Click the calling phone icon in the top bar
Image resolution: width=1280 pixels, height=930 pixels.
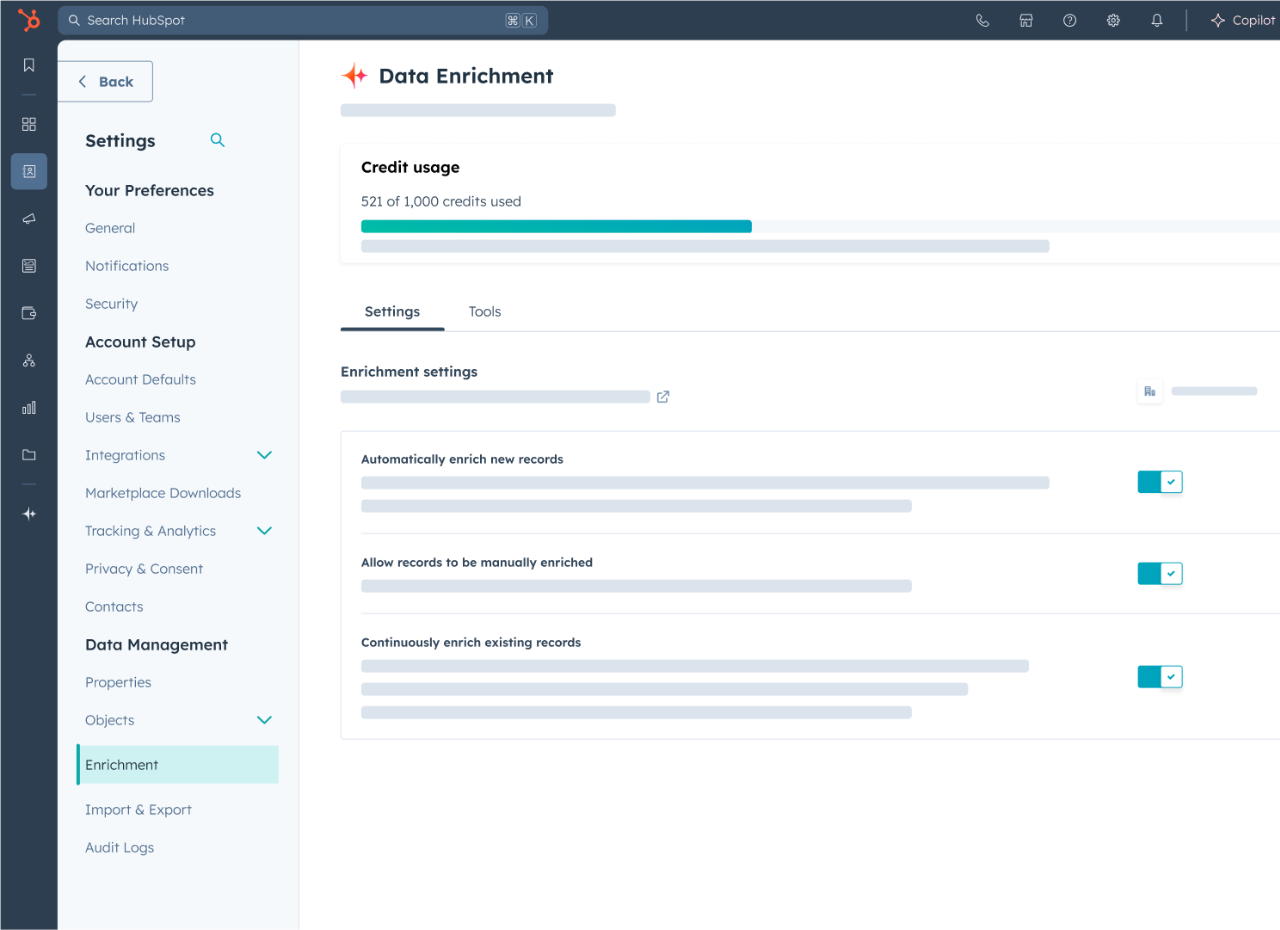(x=982, y=20)
